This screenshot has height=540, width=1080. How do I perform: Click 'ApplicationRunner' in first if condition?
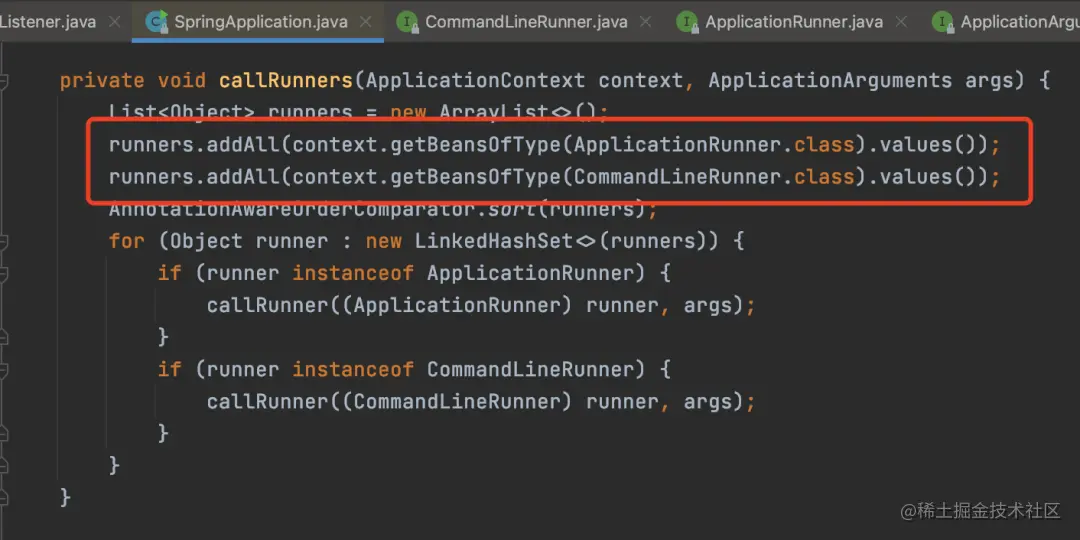(x=530, y=273)
